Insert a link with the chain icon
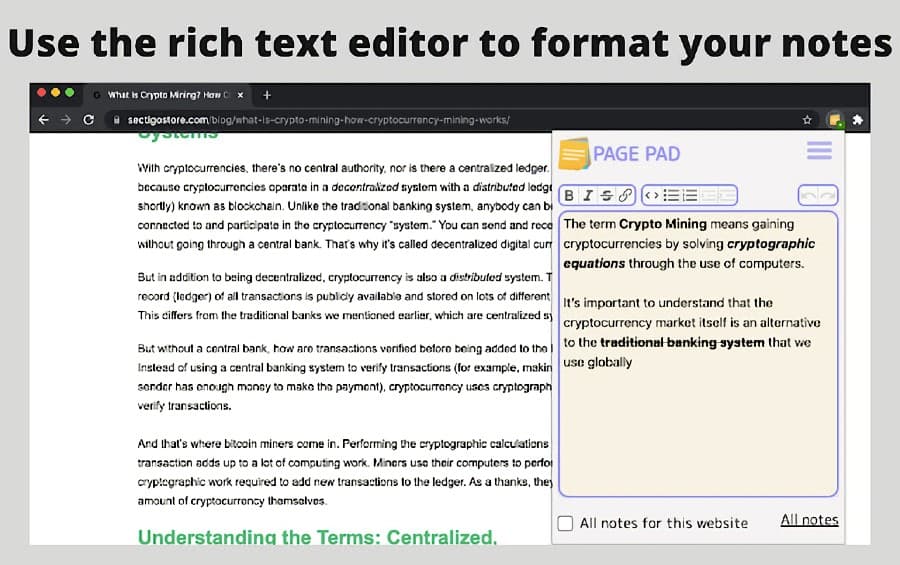This screenshot has height=565, width=900. coord(625,196)
